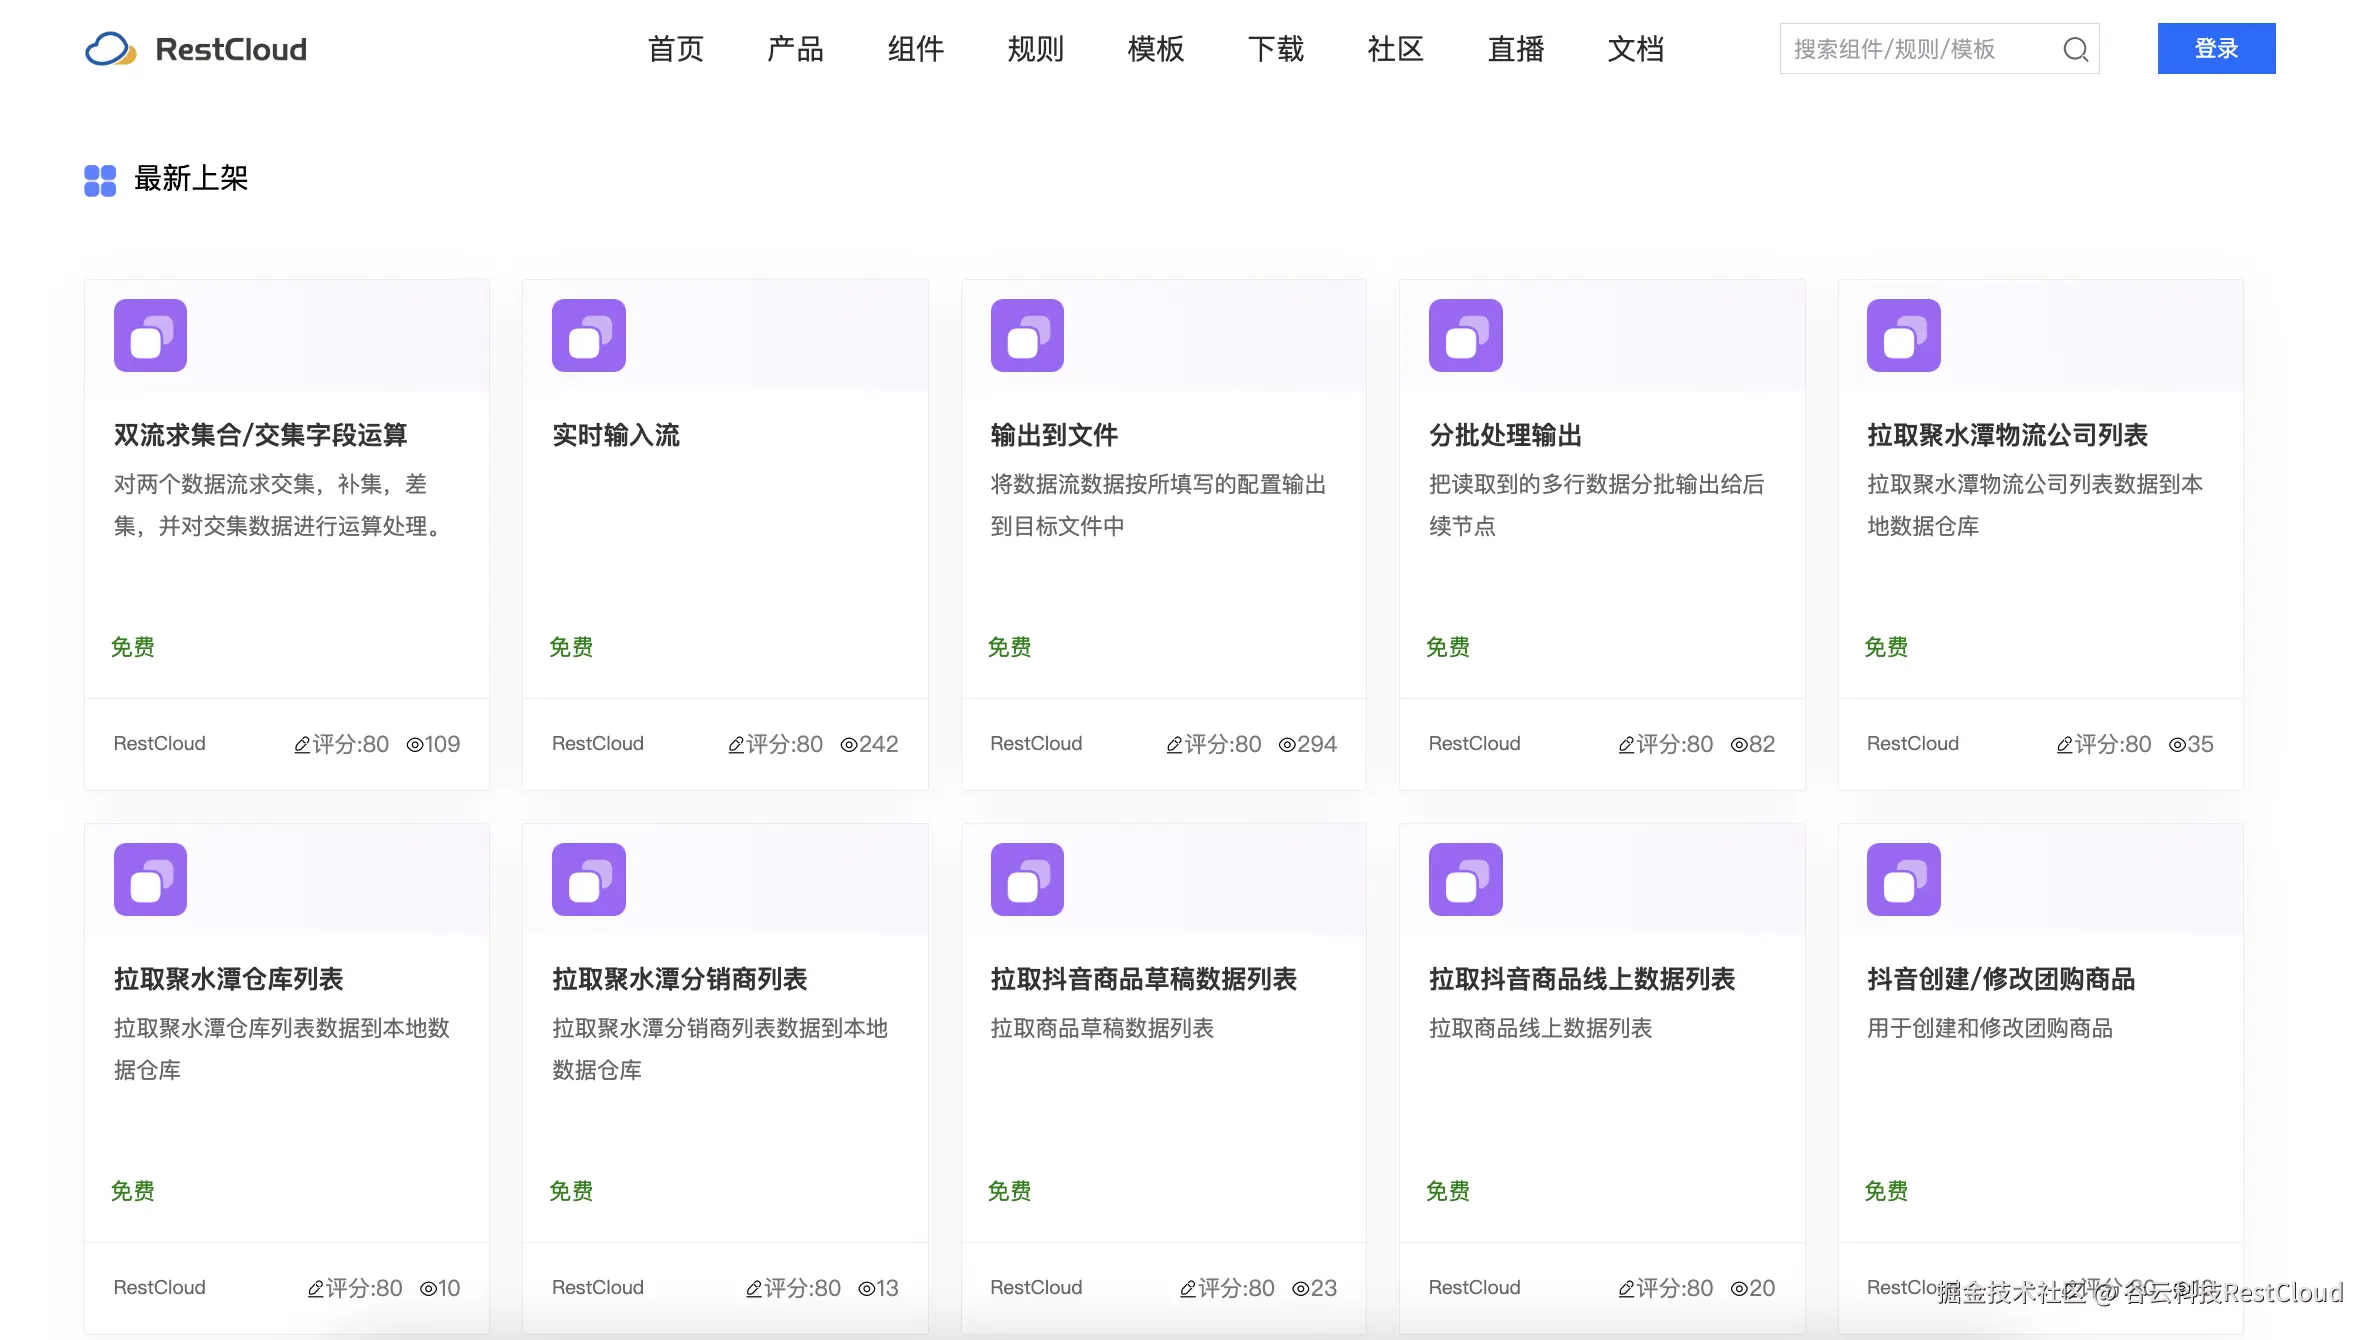Open the 输出到文件 component title

point(1054,435)
